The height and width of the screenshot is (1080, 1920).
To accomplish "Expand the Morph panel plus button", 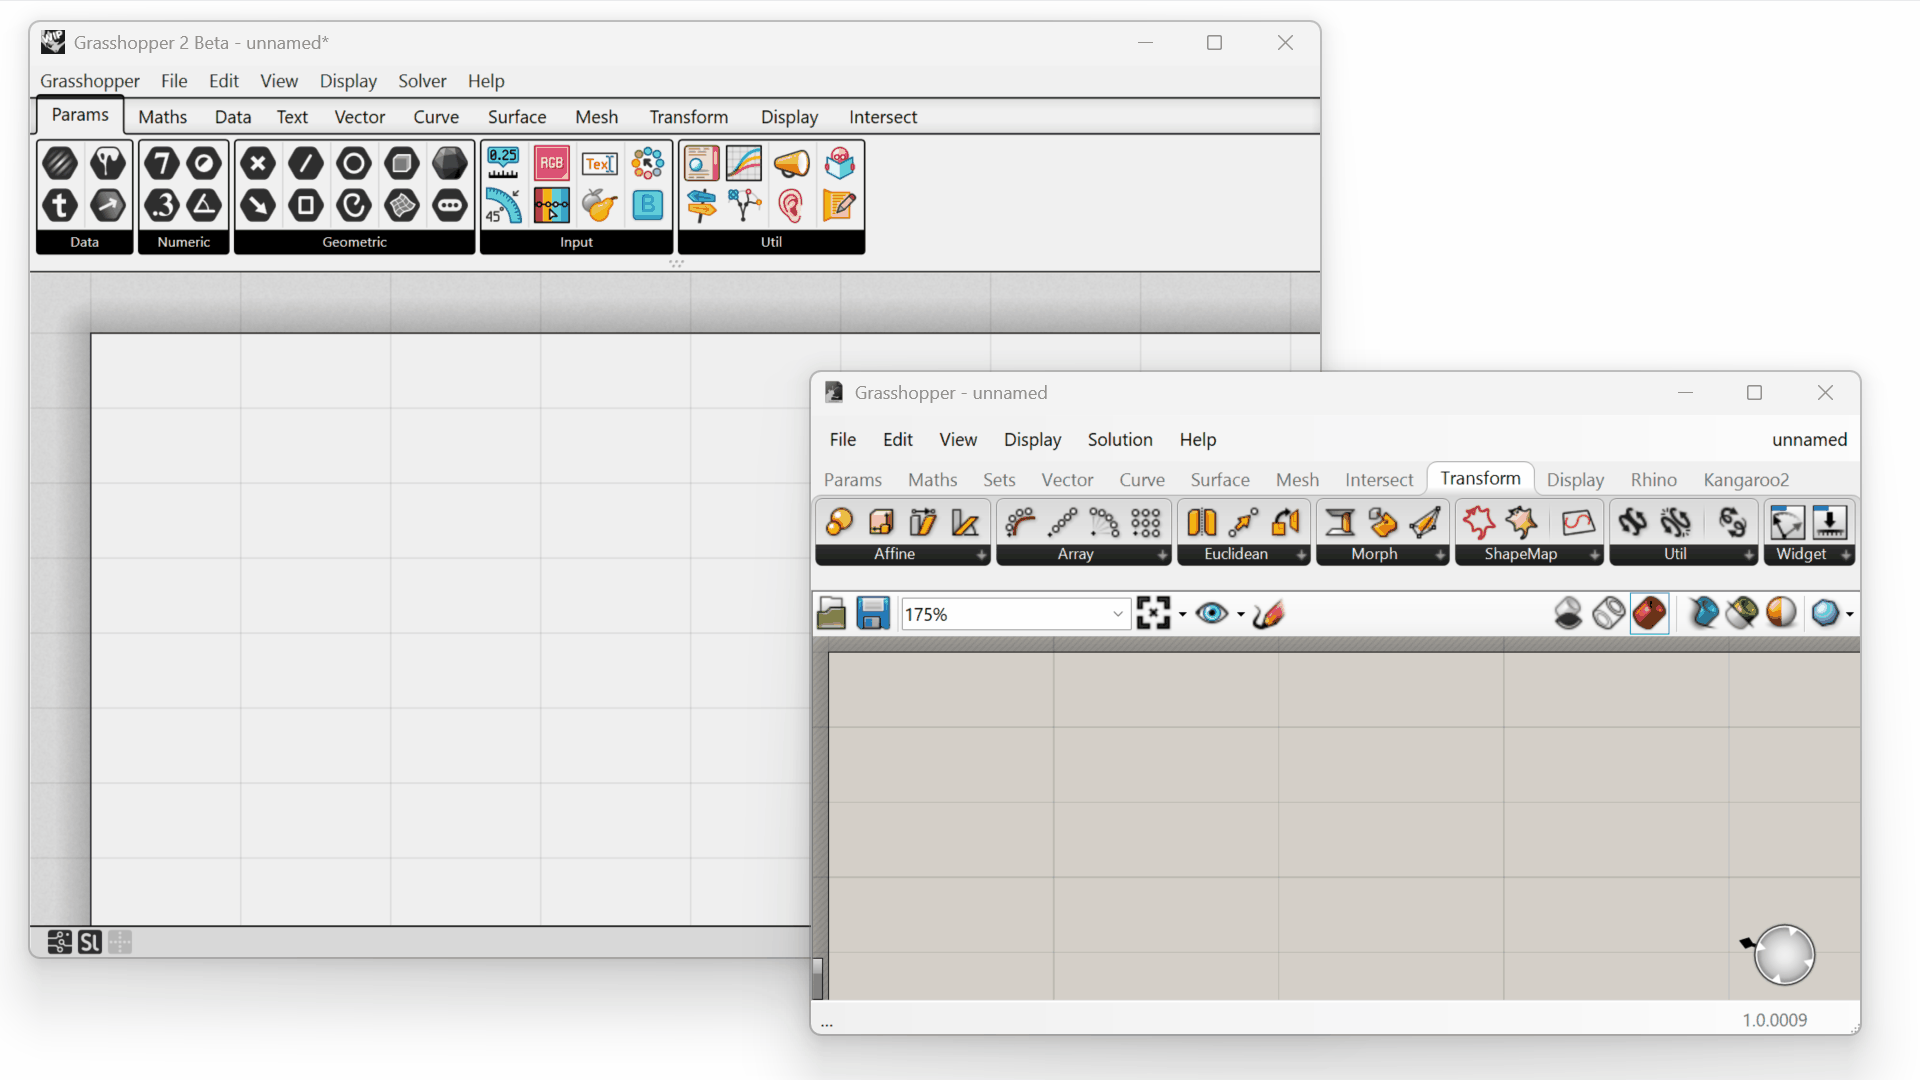I will (1440, 555).
